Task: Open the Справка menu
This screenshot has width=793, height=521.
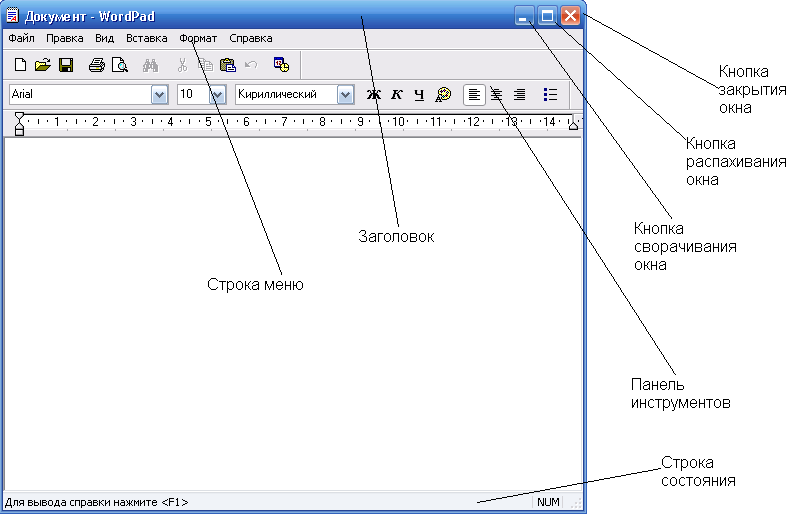Action: [251, 38]
